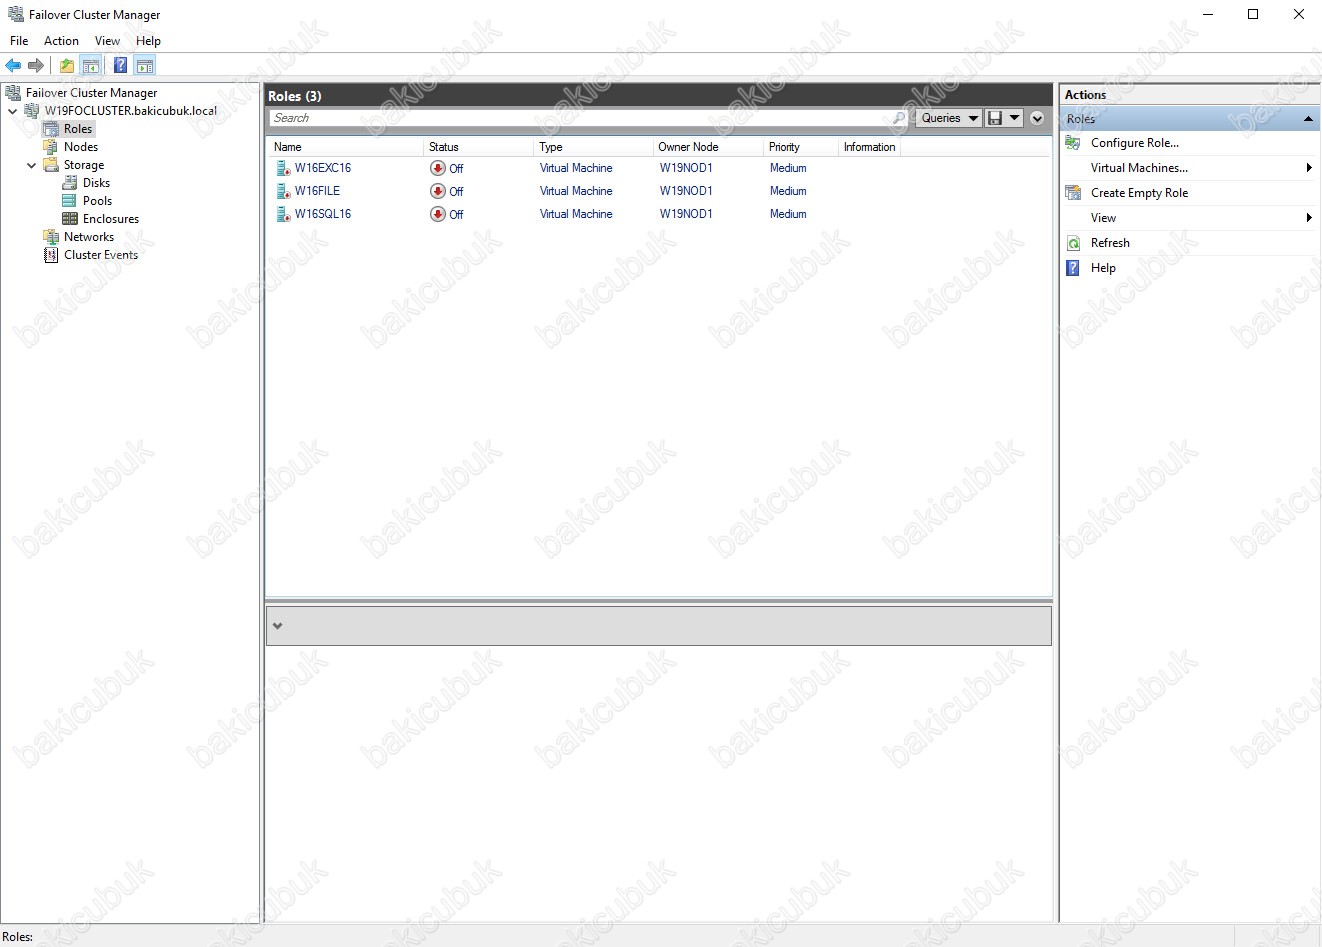The width and height of the screenshot is (1322, 947).
Task: Click the Failover Cluster Manager root icon
Action: point(13,93)
